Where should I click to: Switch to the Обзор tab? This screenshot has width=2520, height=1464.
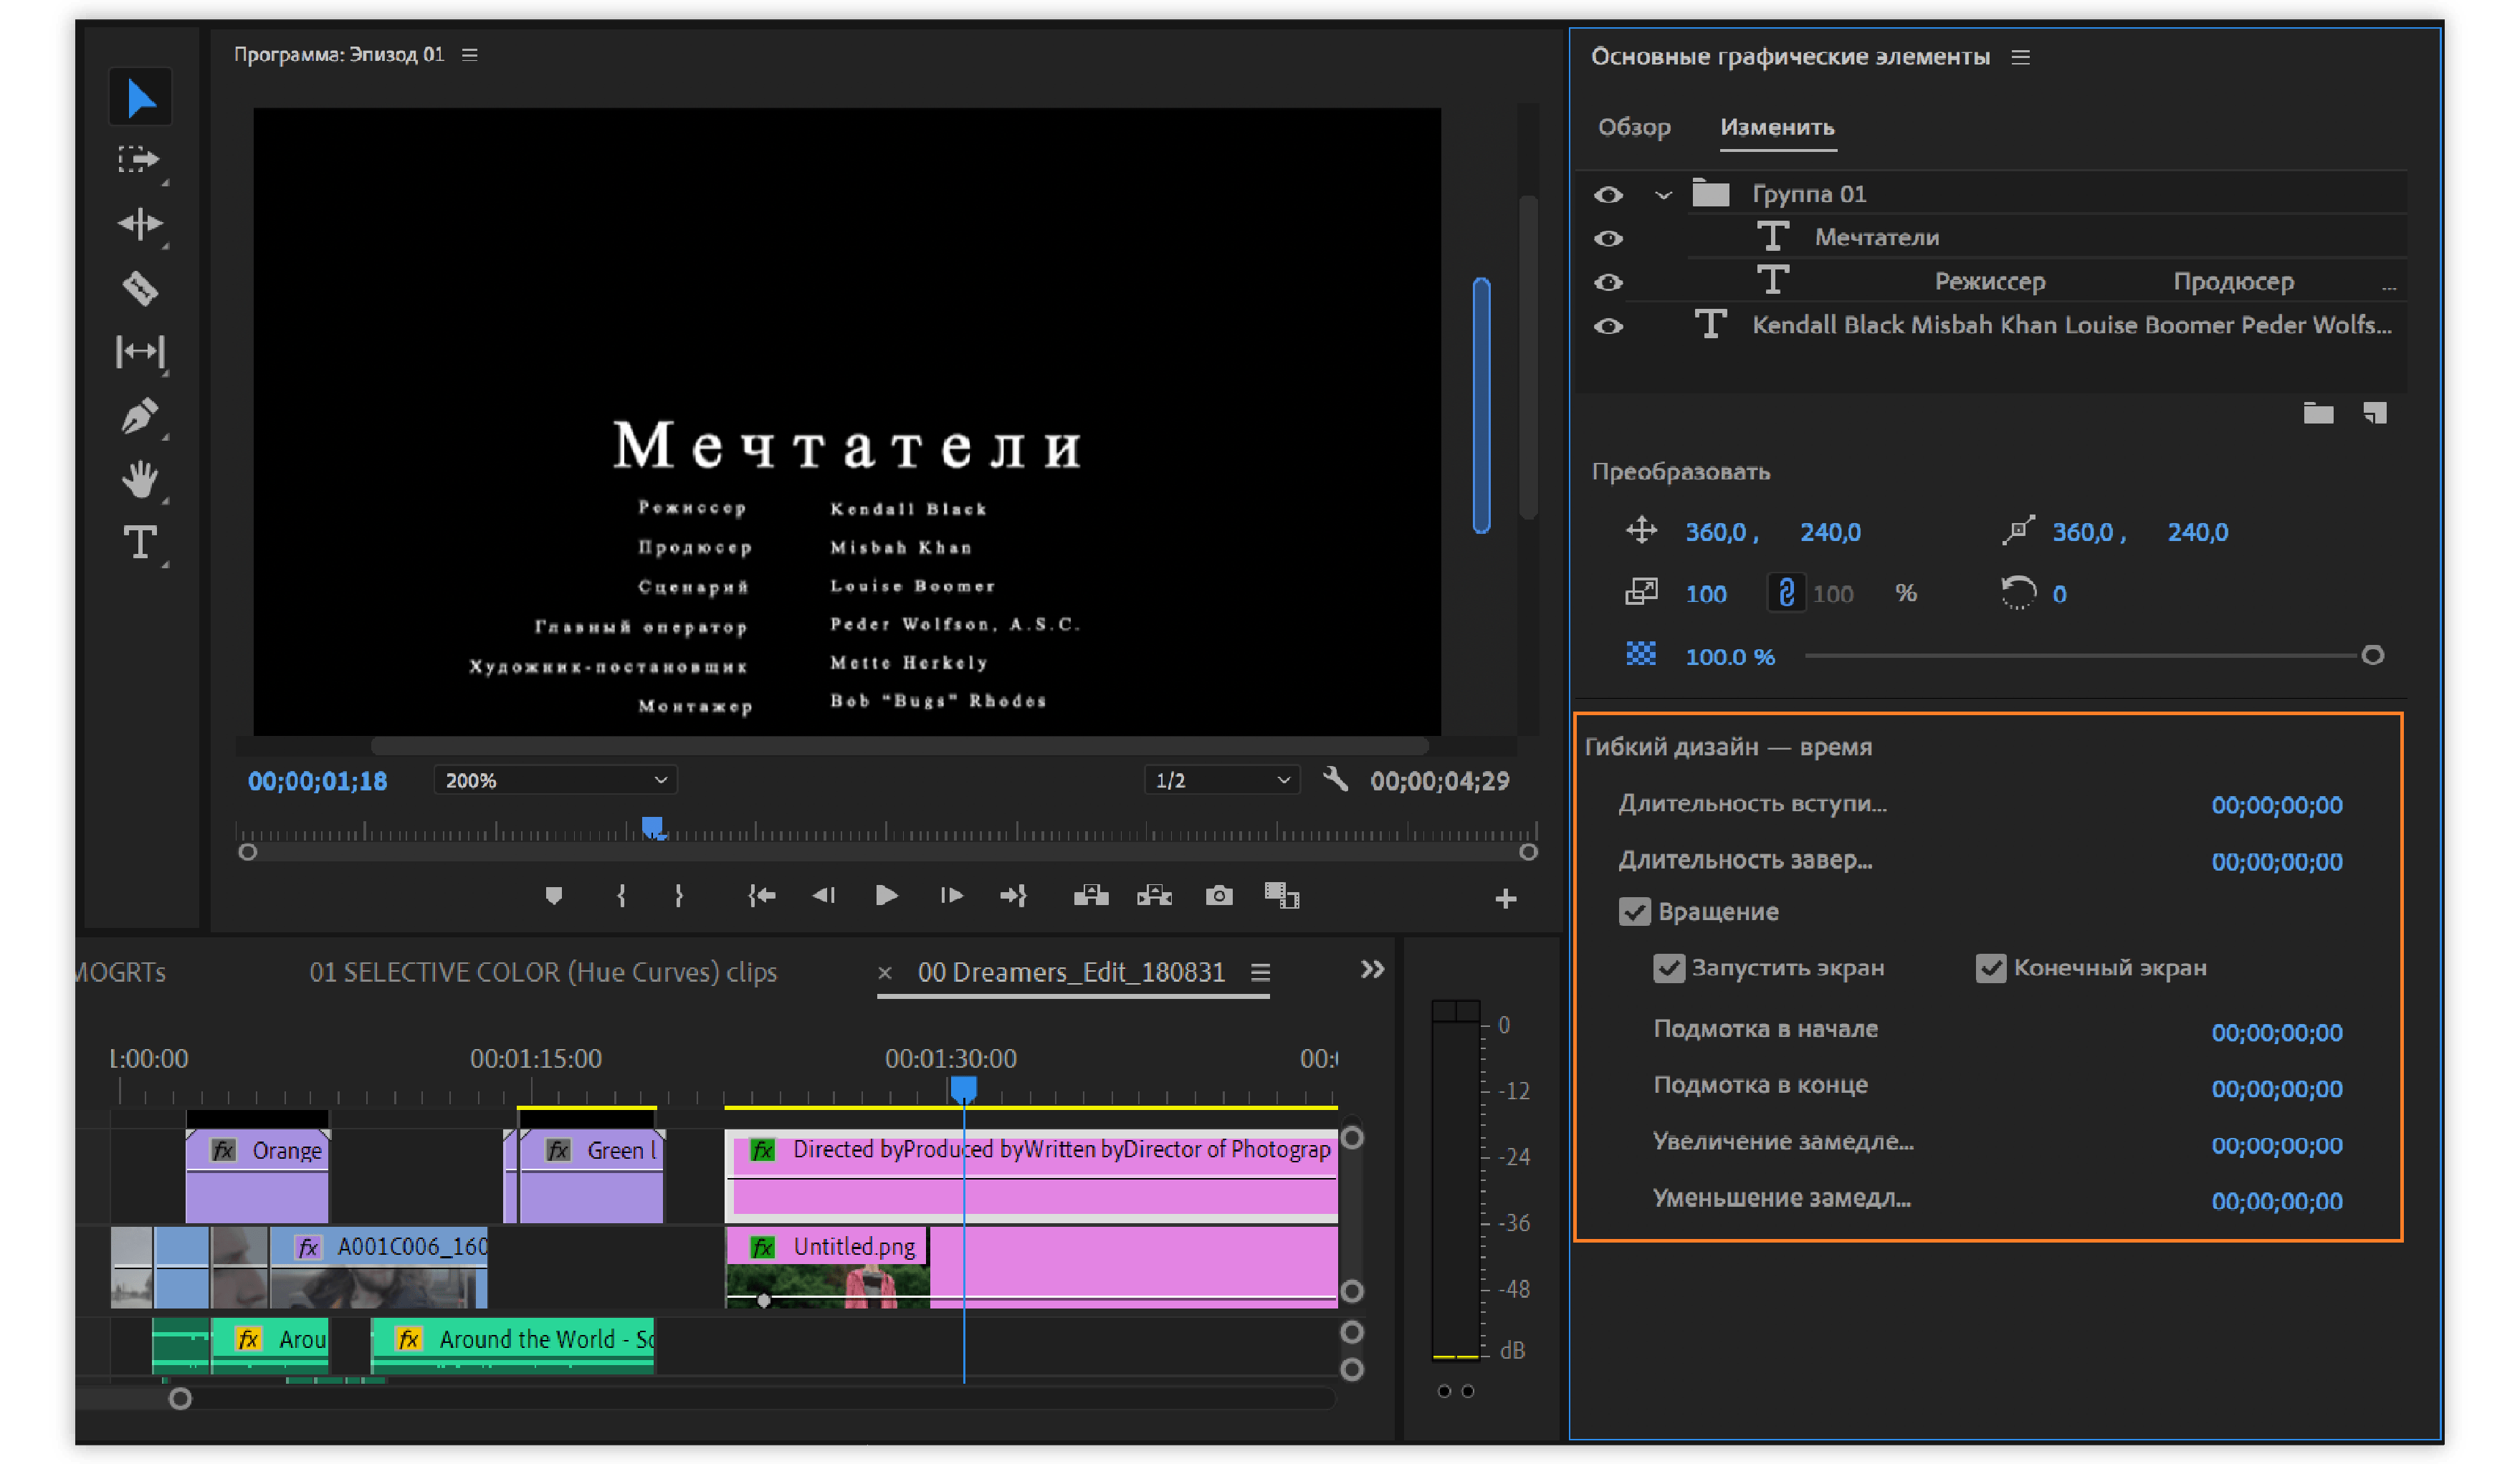1634,127
